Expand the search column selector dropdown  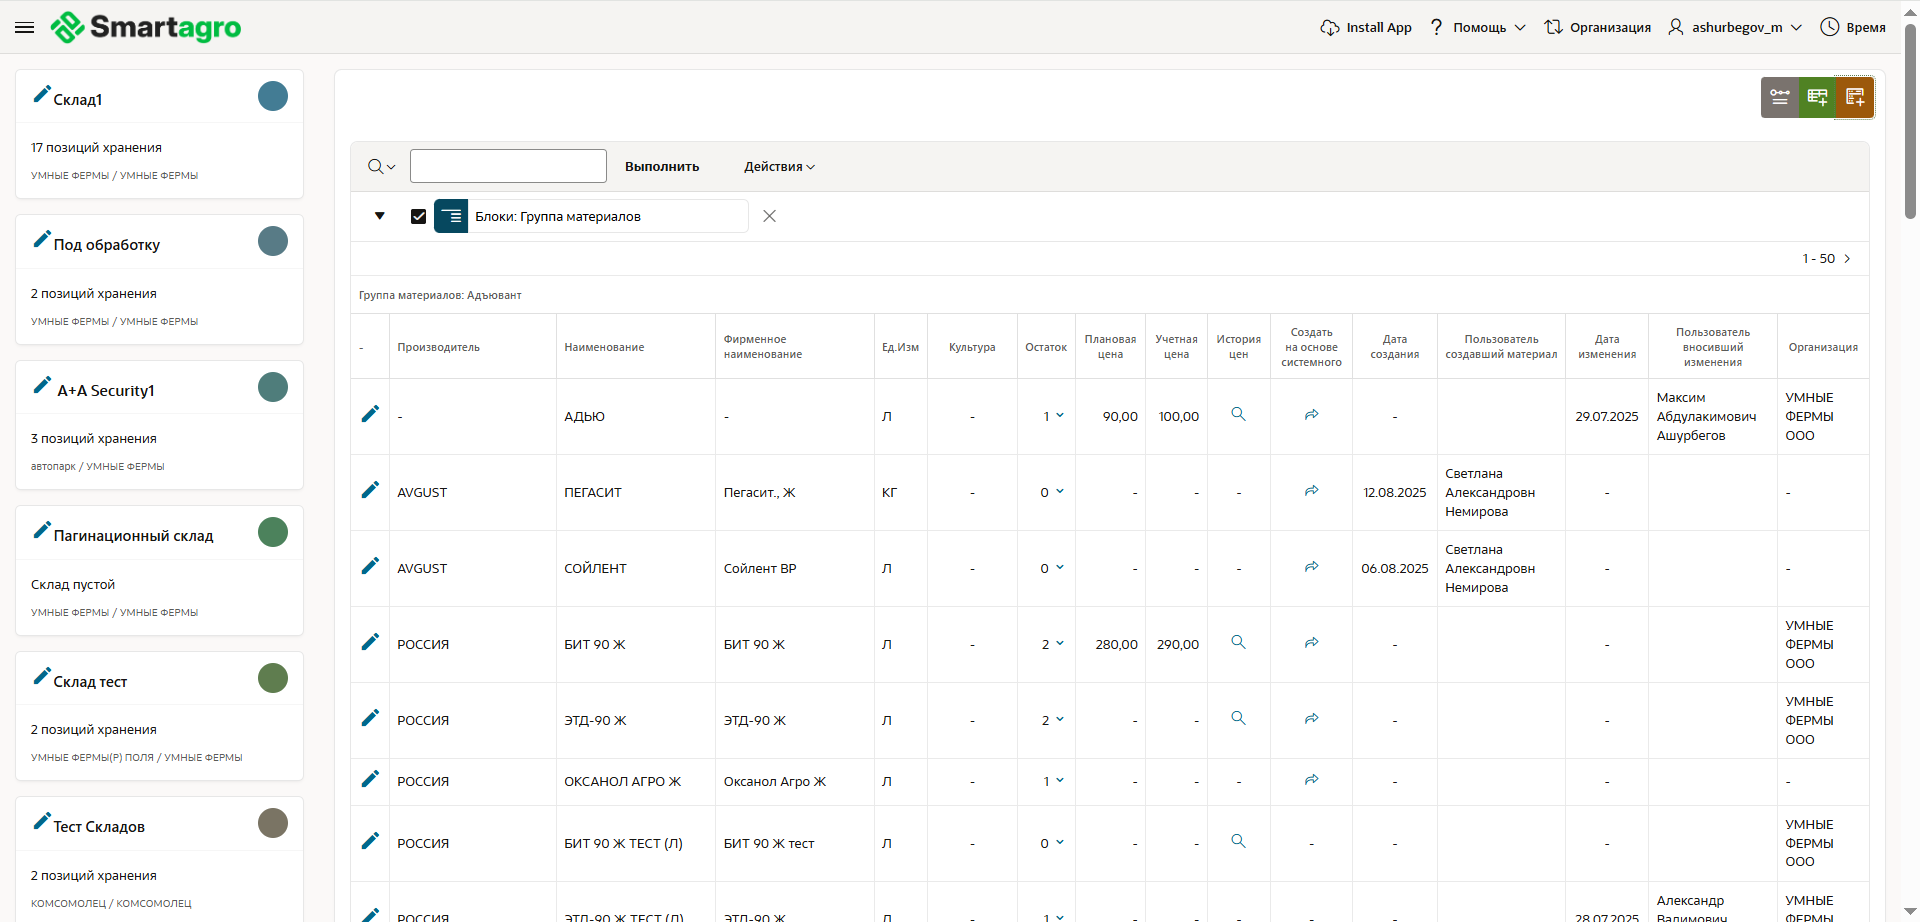point(381,167)
